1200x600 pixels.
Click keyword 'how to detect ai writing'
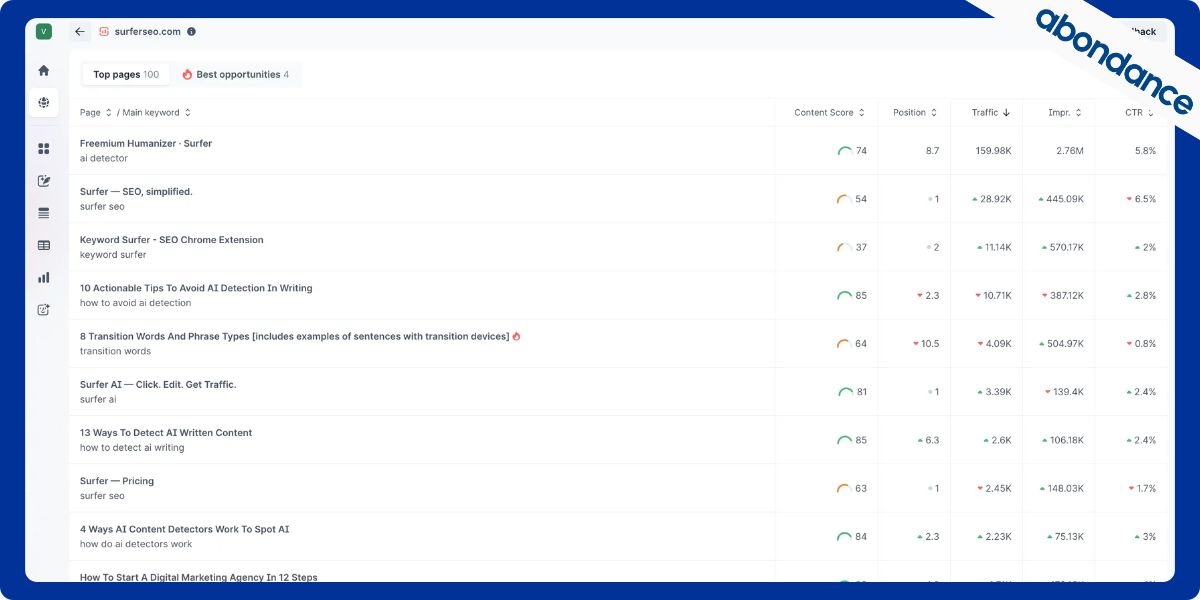pyautogui.click(x=132, y=448)
